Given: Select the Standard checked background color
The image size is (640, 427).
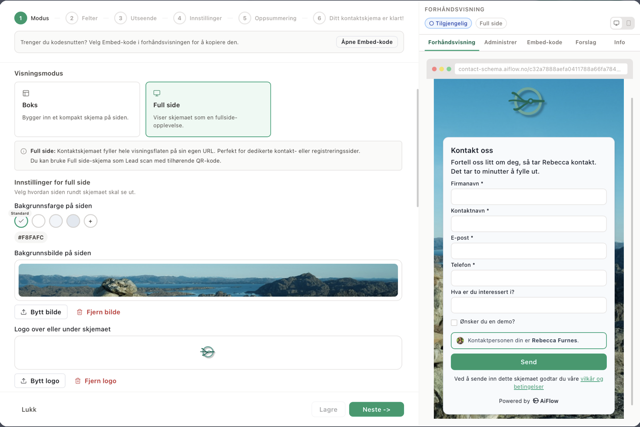Looking at the screenshot, I should 21,221.
